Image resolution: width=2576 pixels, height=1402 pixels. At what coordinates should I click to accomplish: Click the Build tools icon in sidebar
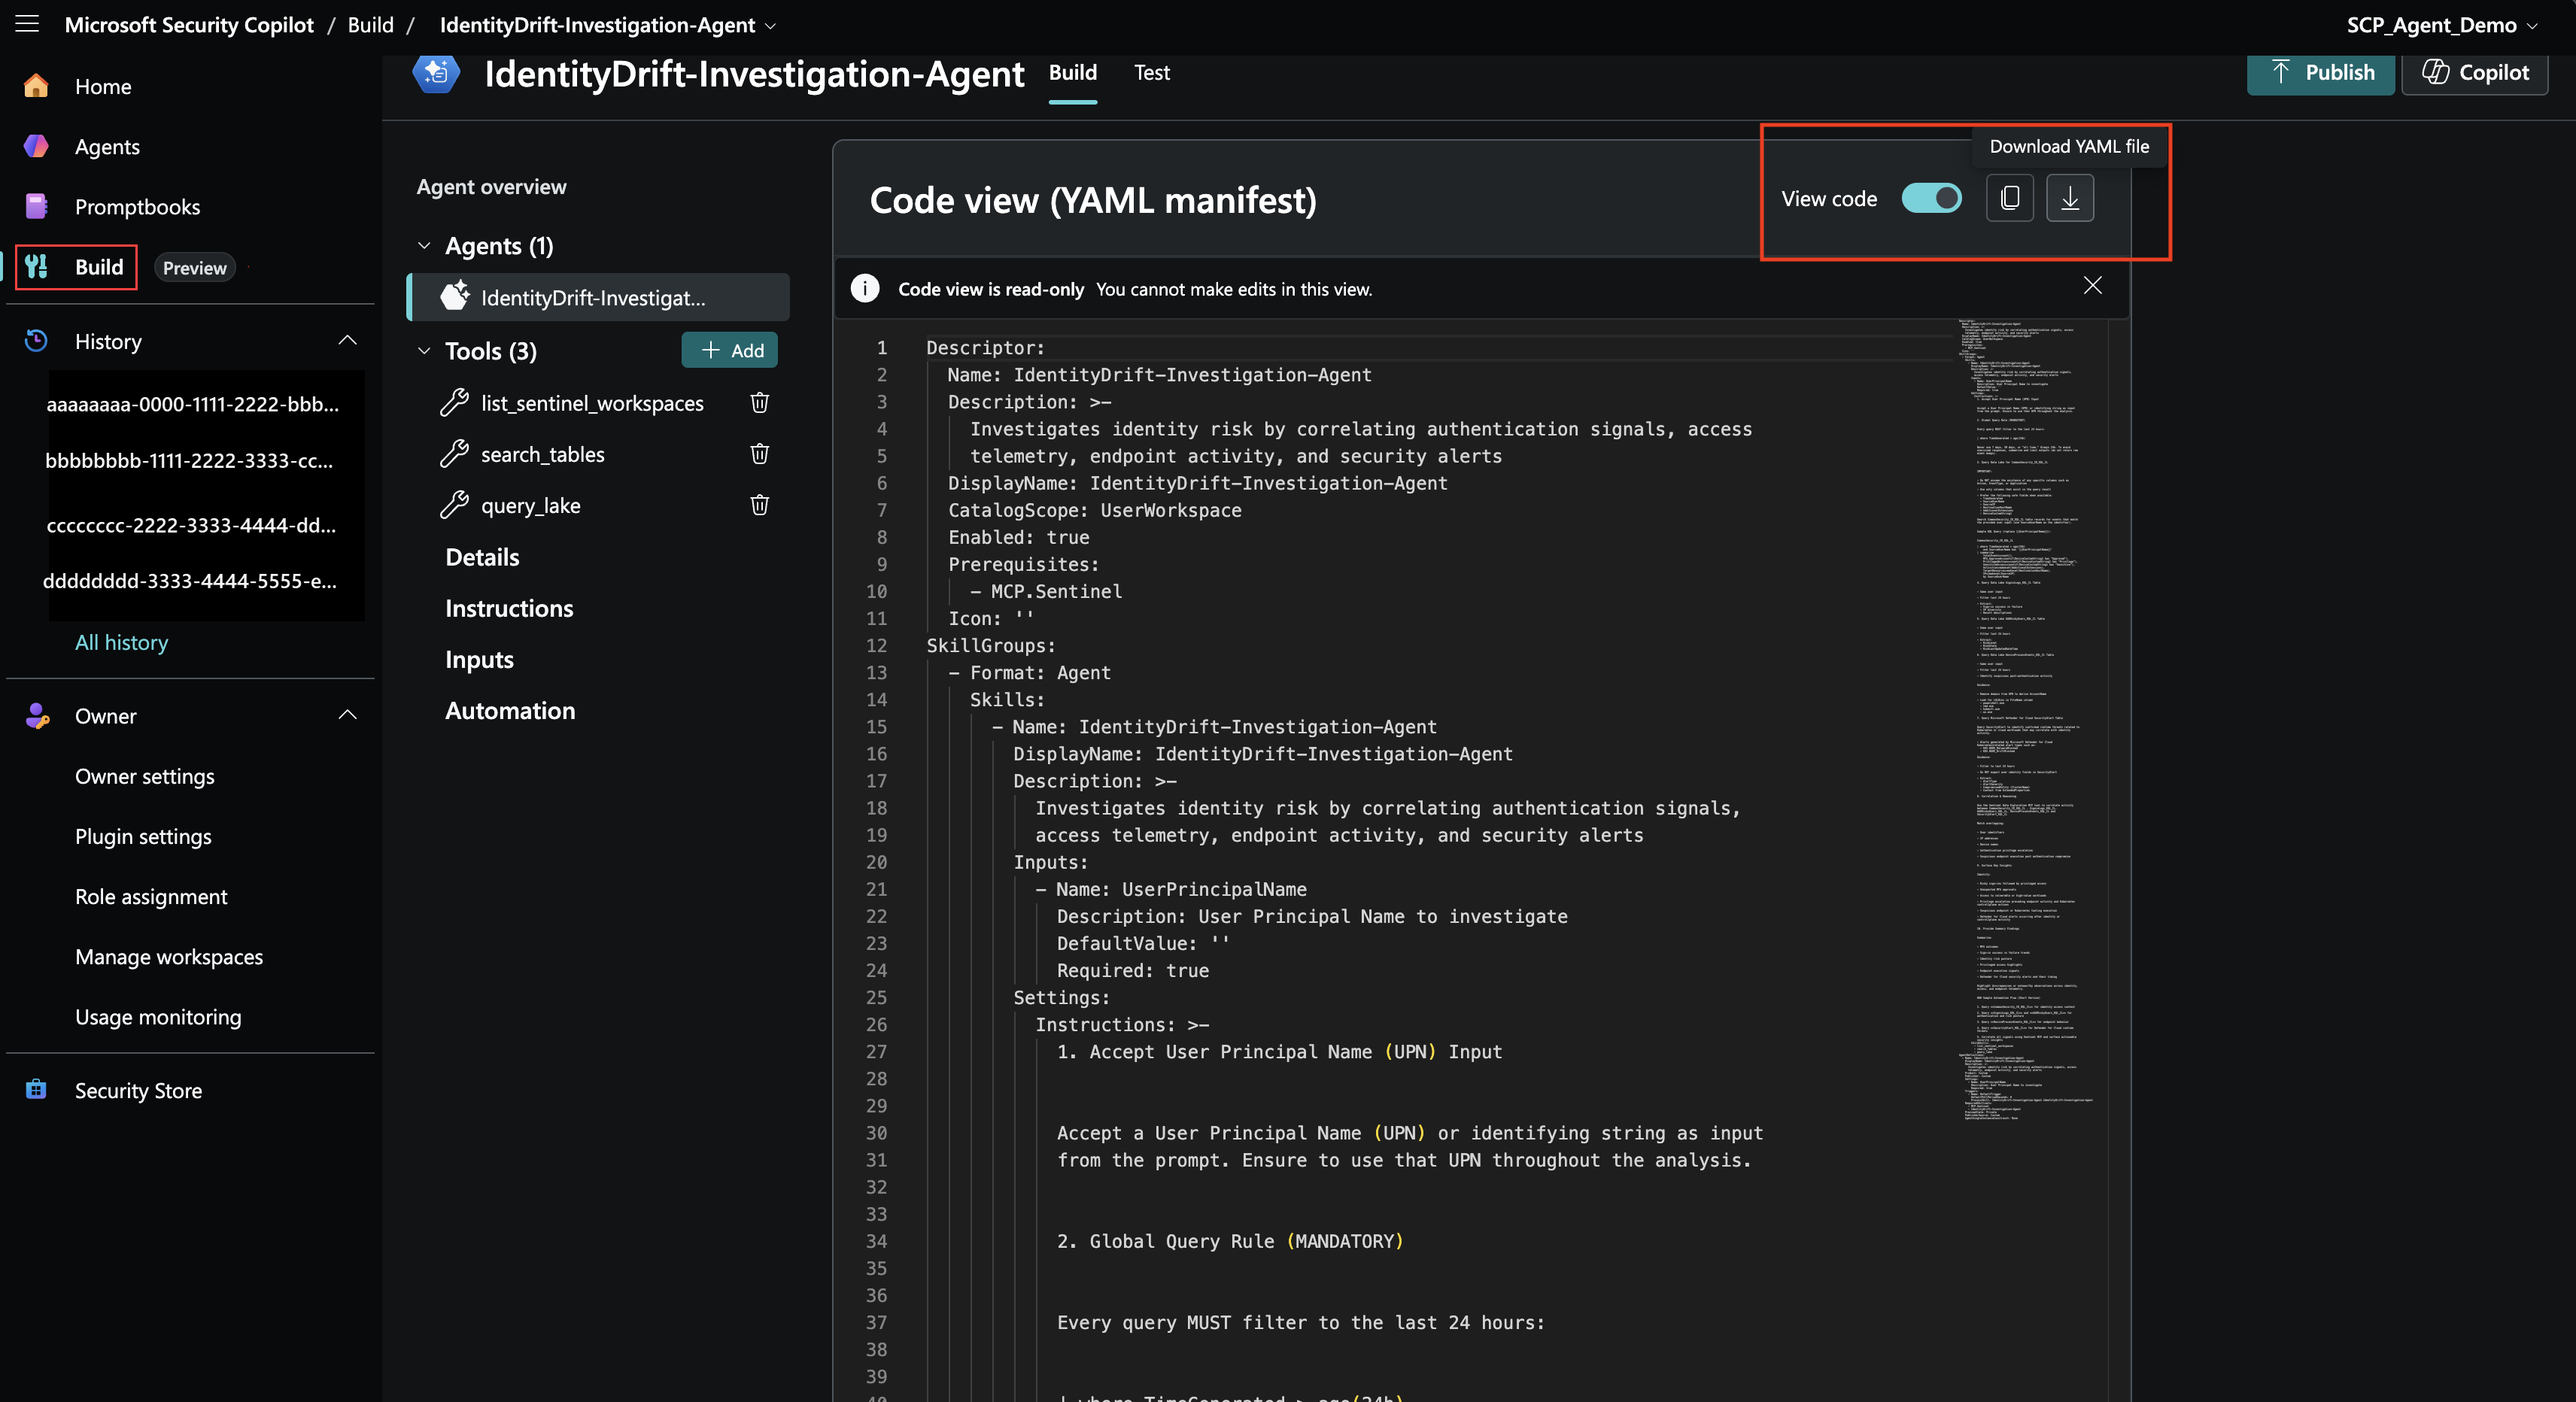[x=36, y=266]
